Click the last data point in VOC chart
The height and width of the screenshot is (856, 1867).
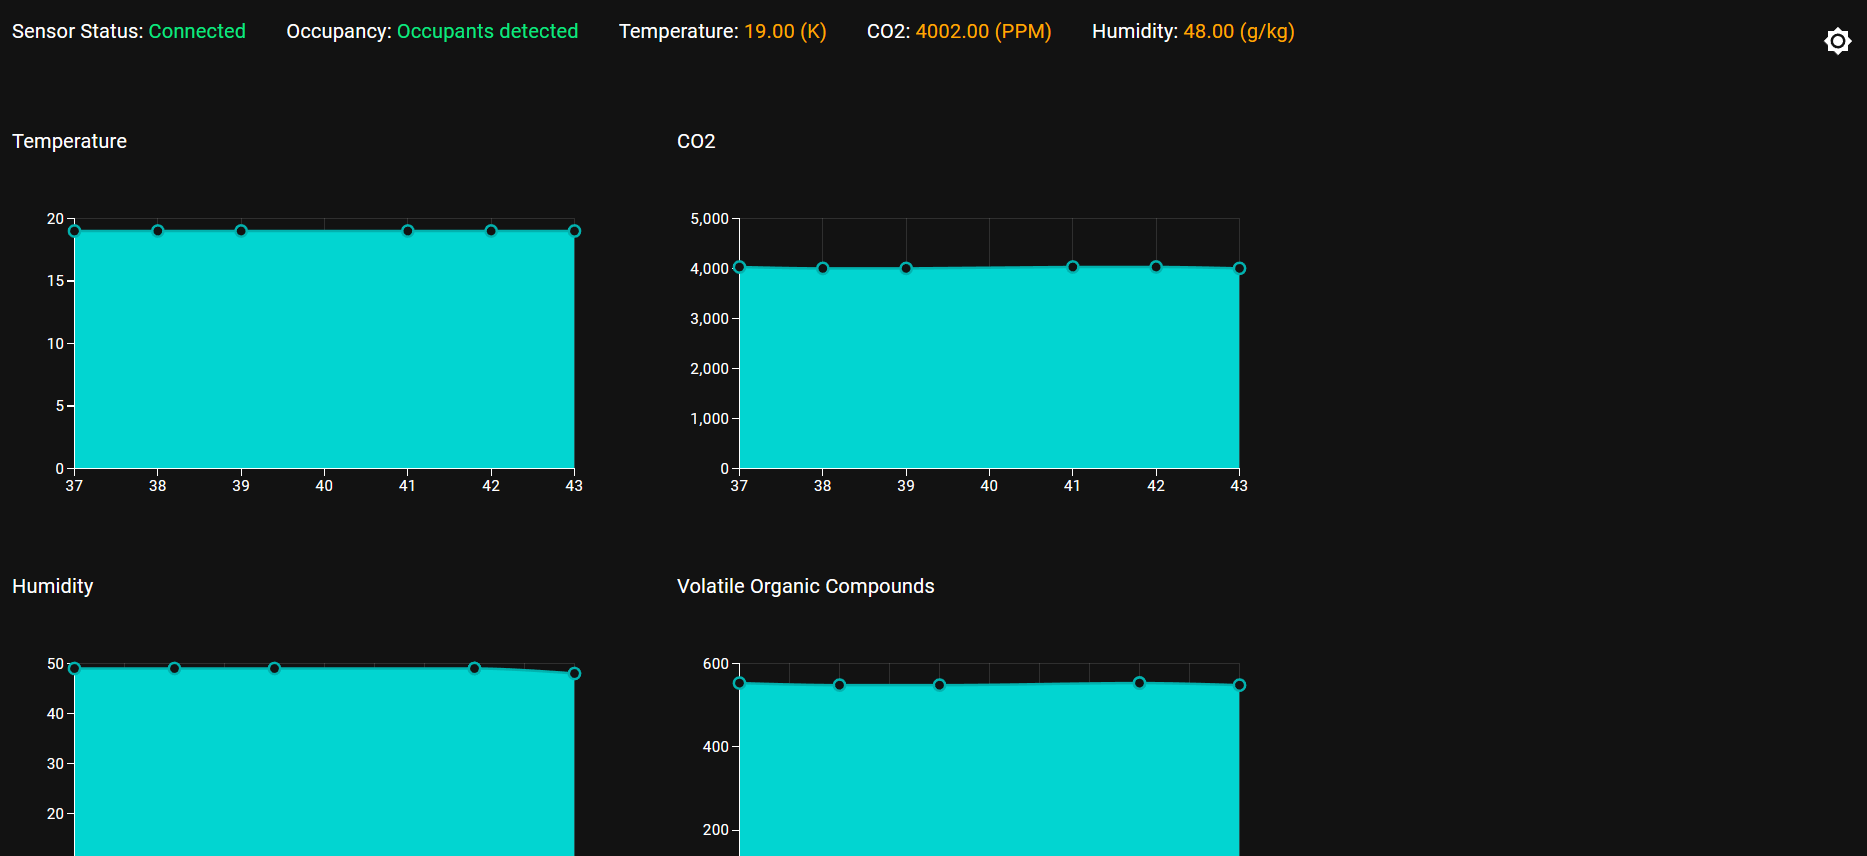pyautogui.click(x=1239, y=685)
